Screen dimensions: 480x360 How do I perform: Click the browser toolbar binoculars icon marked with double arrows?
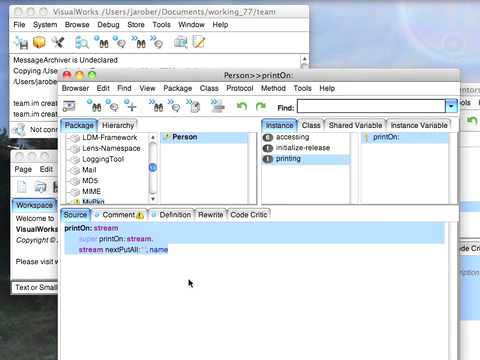(x=156, y=105)
